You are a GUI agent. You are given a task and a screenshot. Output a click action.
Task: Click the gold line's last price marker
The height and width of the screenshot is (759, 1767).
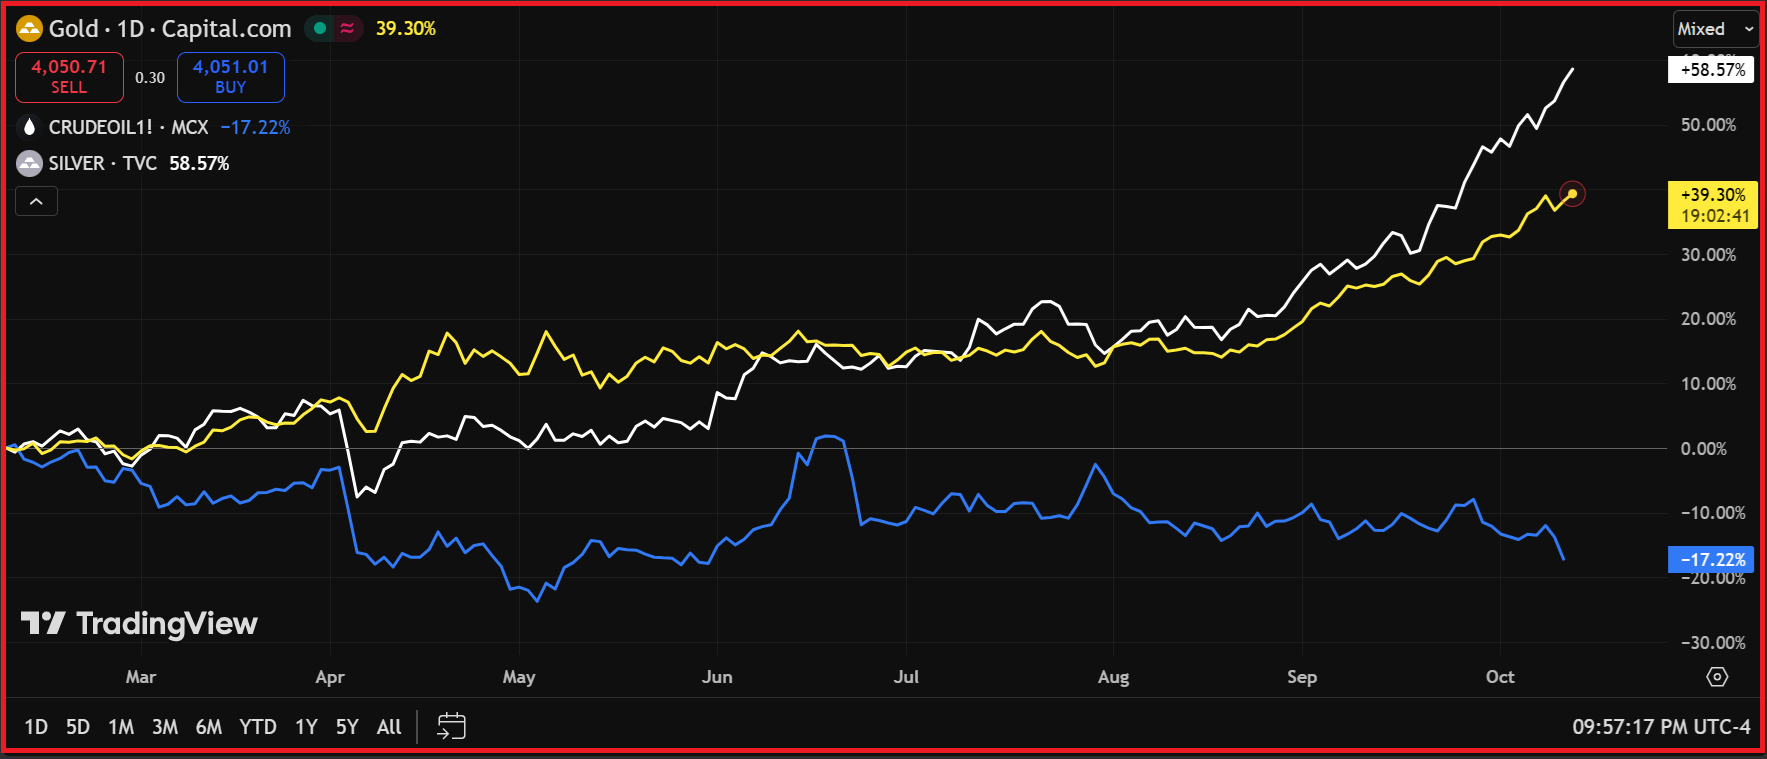click(1572, 194)
